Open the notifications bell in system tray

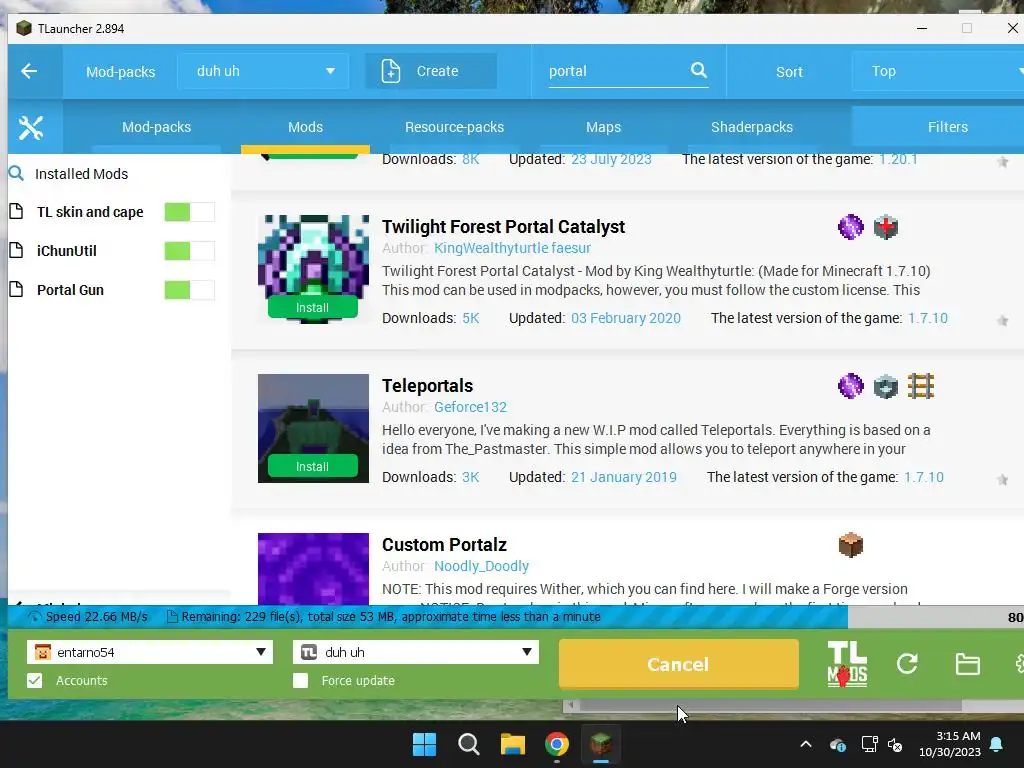tap(997, 744)
